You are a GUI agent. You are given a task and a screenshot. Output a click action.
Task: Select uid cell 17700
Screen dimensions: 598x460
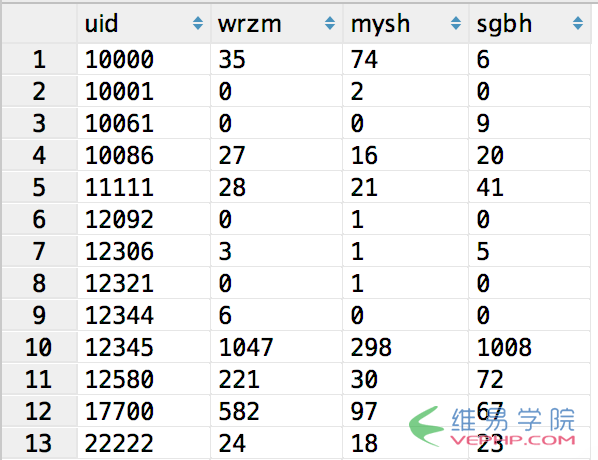coord(143,412)
